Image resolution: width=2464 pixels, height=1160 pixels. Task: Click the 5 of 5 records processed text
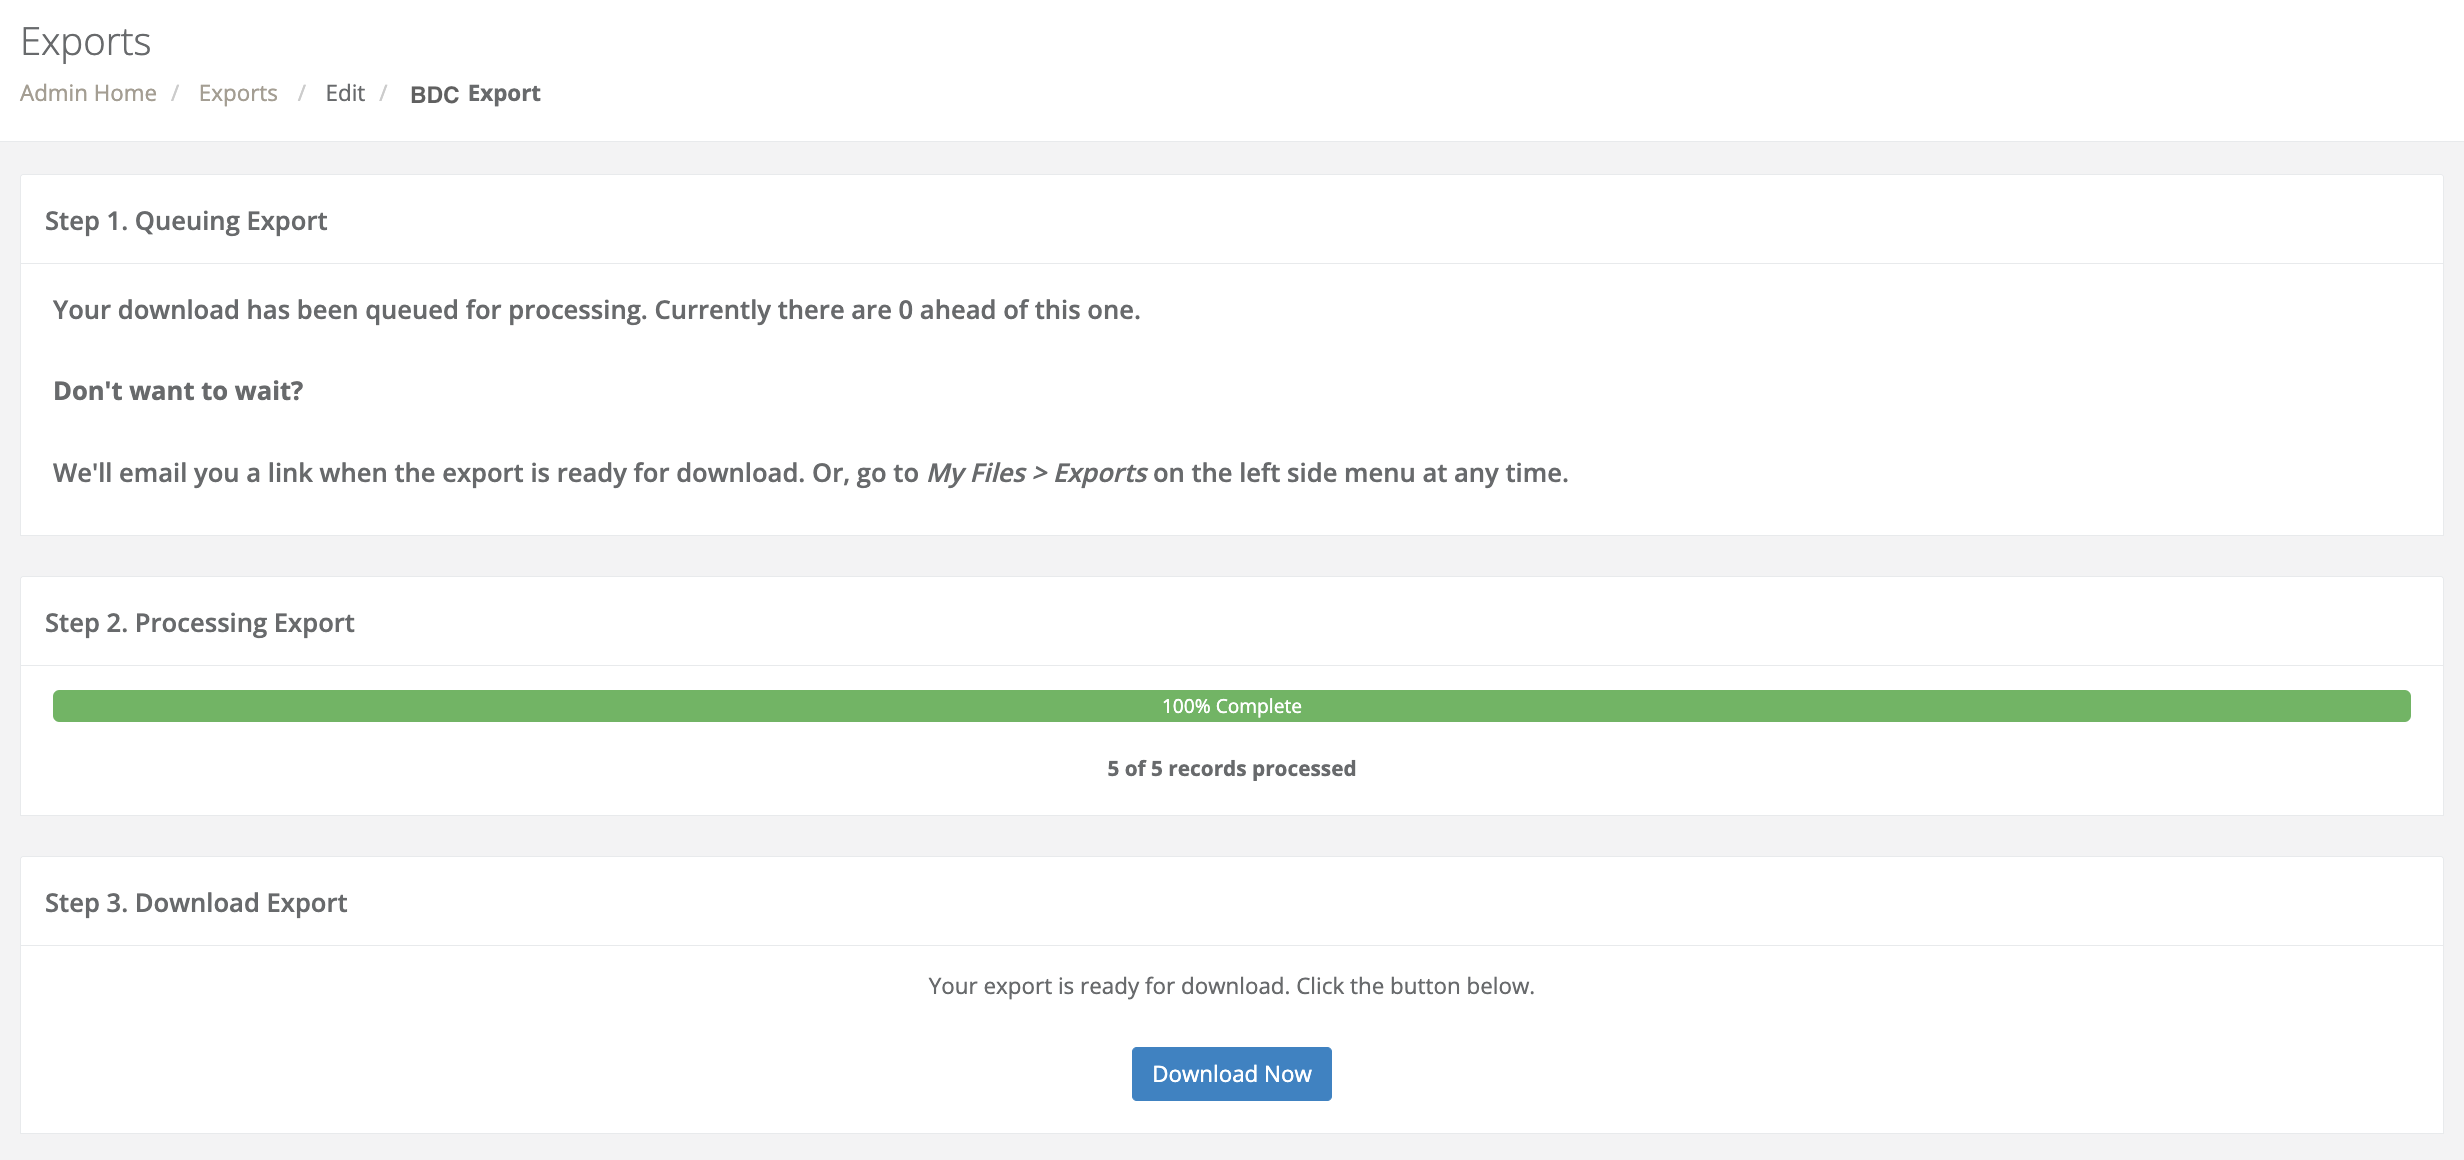1231,768
